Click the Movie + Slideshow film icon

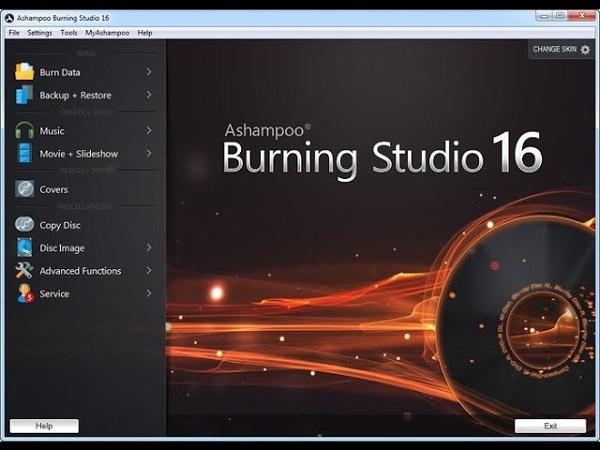click(x=24, y=153)
